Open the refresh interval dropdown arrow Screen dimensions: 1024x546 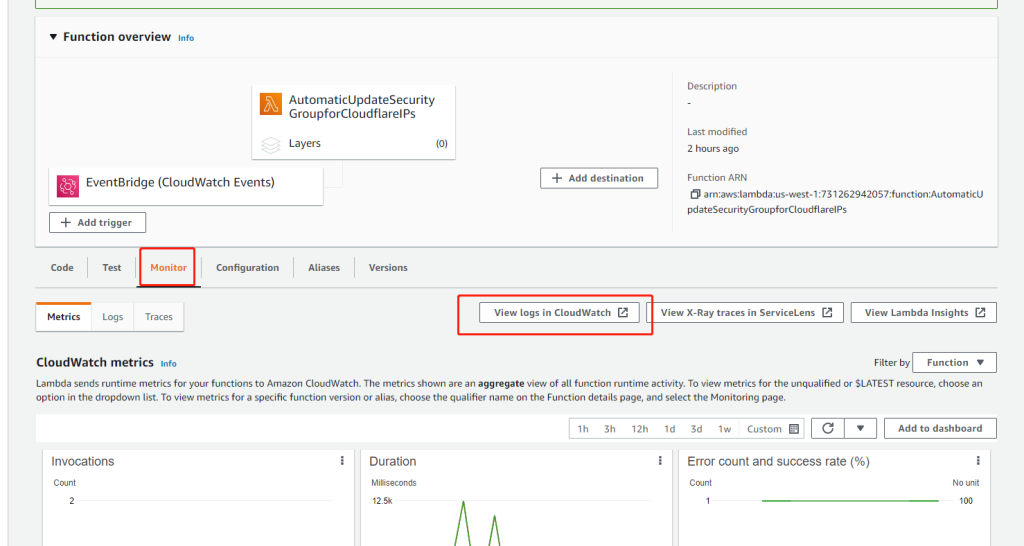coord(860,429)
